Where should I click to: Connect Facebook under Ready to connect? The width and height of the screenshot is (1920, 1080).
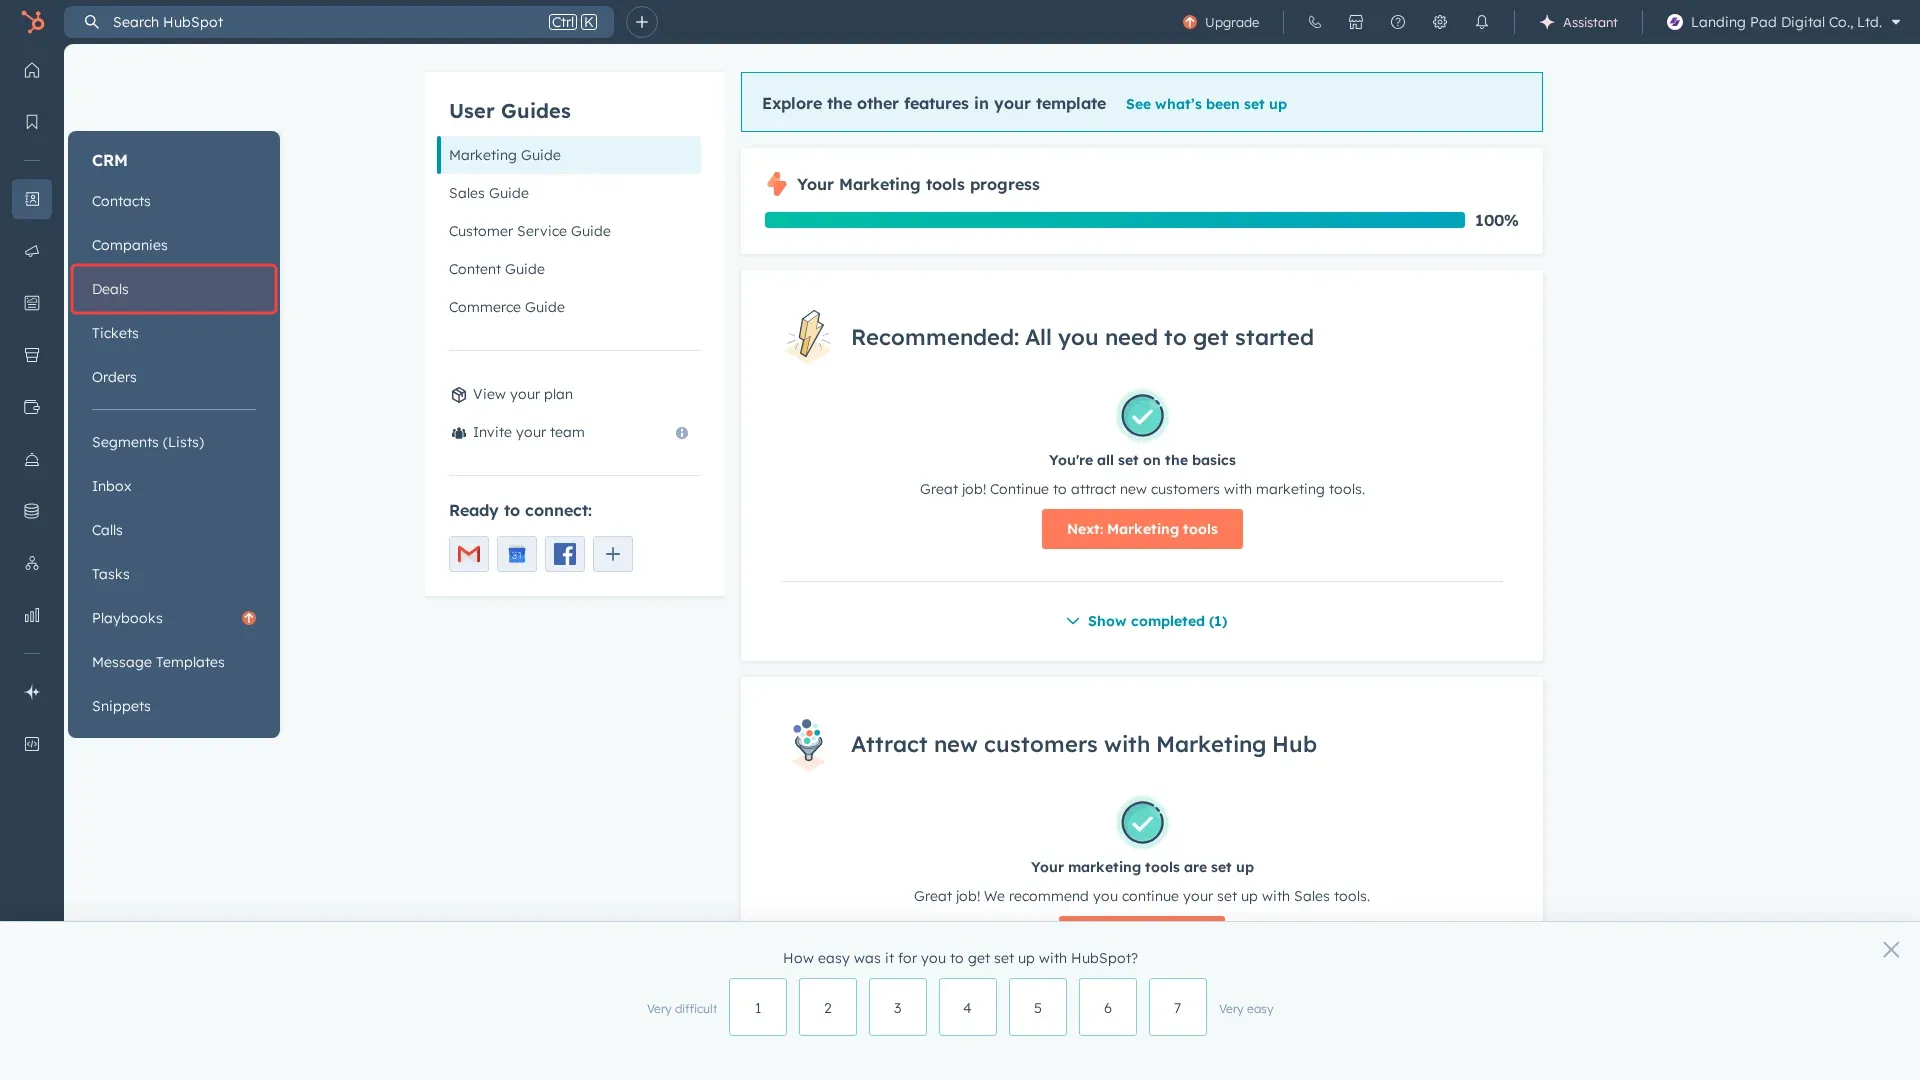pos(564,553)
